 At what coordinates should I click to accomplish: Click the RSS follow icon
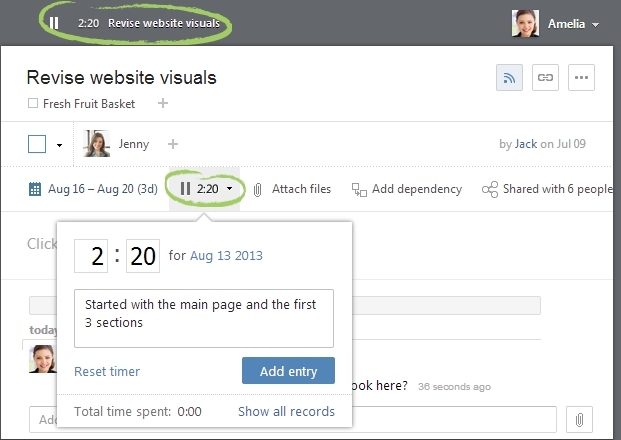[x=509, y=77]
